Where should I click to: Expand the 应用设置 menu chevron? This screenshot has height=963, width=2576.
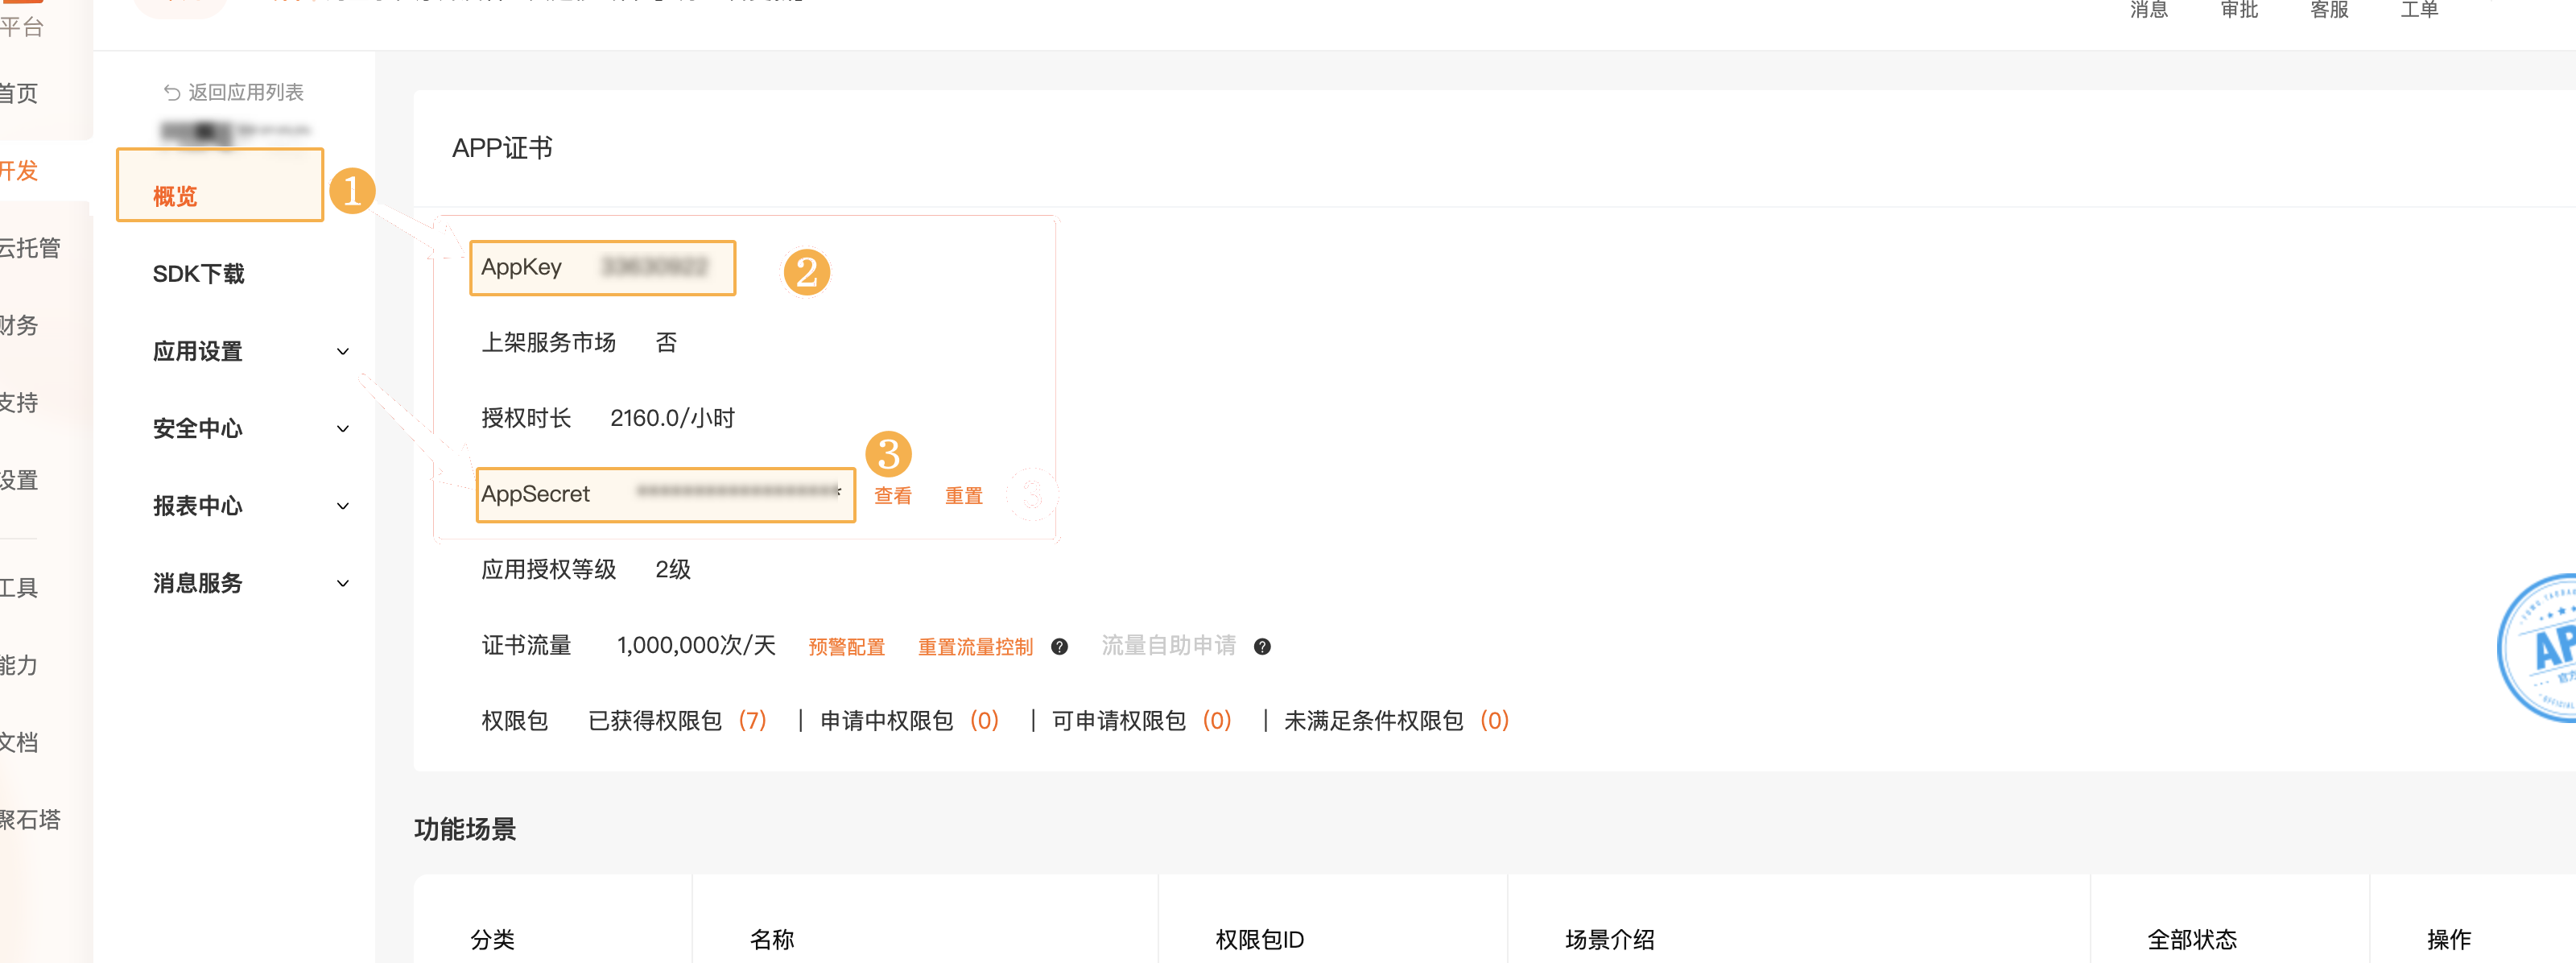click(343, 352)
